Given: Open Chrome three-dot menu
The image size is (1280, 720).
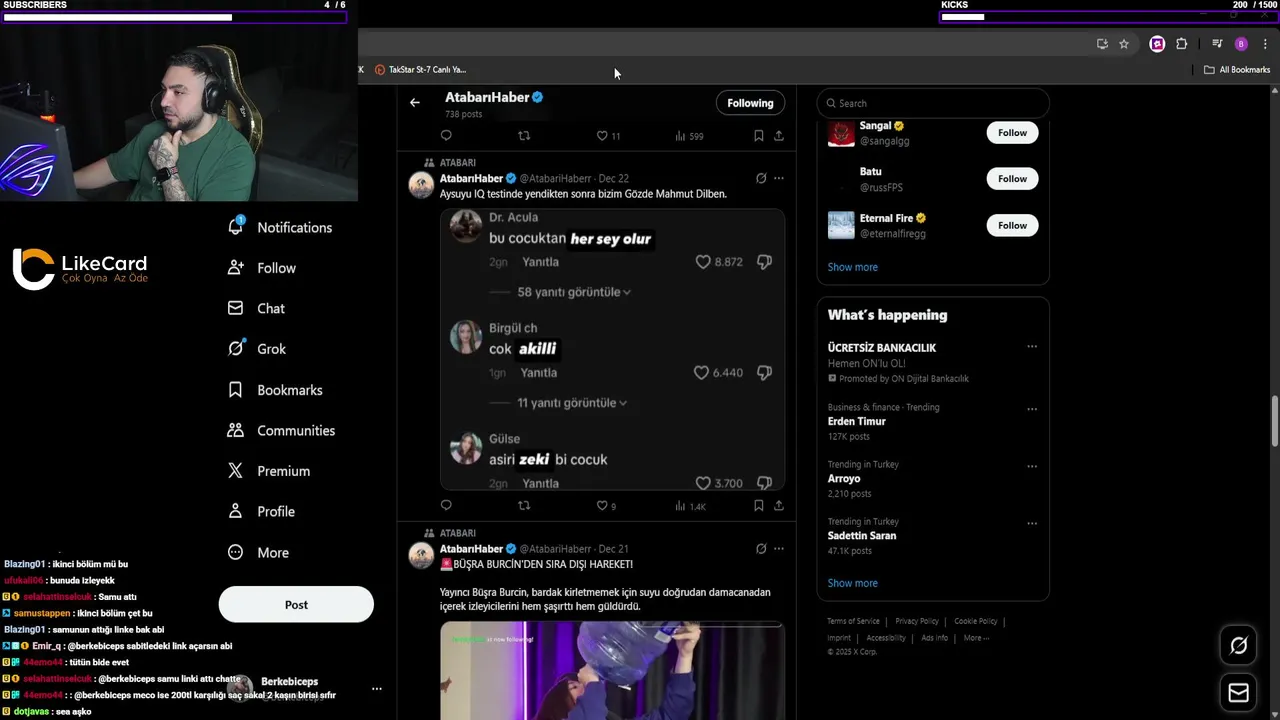Looking at the screenshot, I should click(x=1266, y=44).
